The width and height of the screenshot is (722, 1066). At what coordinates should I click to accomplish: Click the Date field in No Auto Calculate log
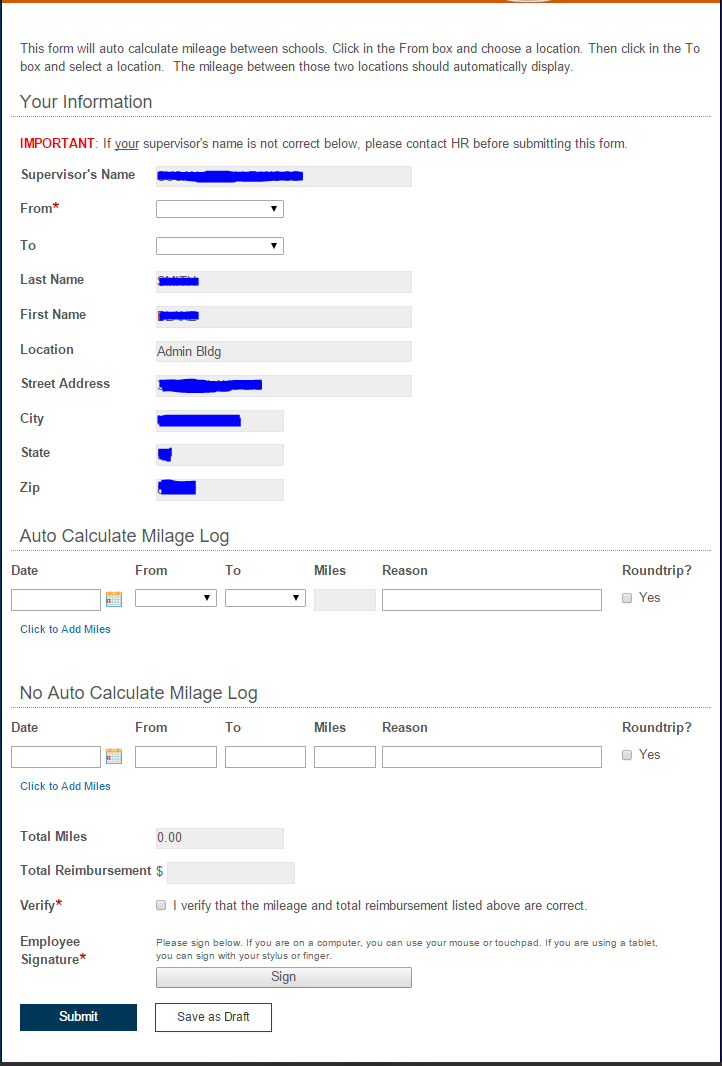(x=56, y=756)
